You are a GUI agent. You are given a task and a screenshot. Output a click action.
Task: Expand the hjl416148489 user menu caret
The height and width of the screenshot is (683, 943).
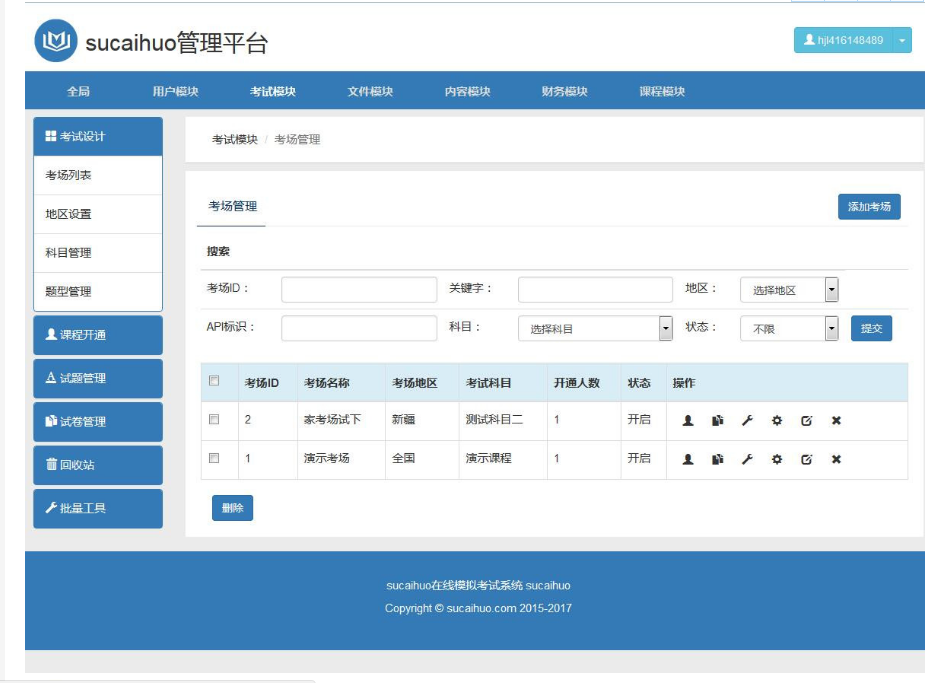click(x=902, y=40)
